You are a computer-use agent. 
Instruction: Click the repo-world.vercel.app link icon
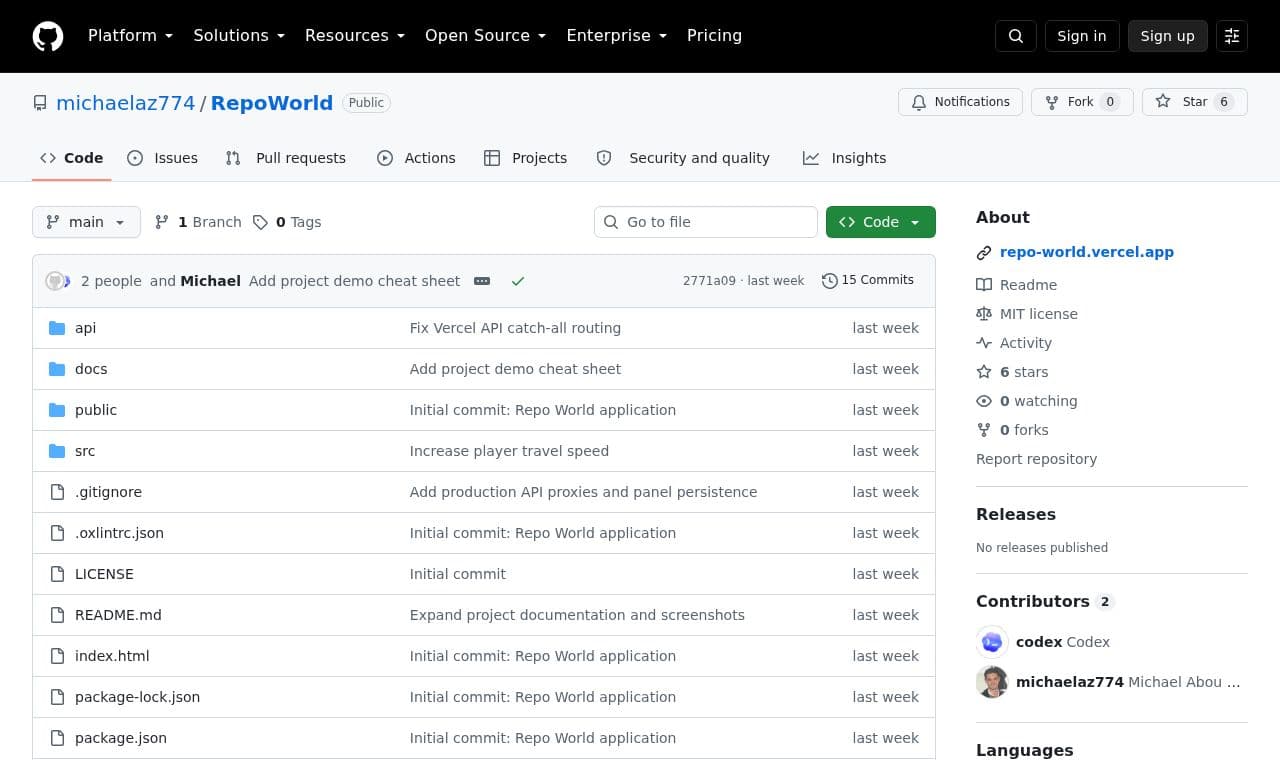point(984,253)
